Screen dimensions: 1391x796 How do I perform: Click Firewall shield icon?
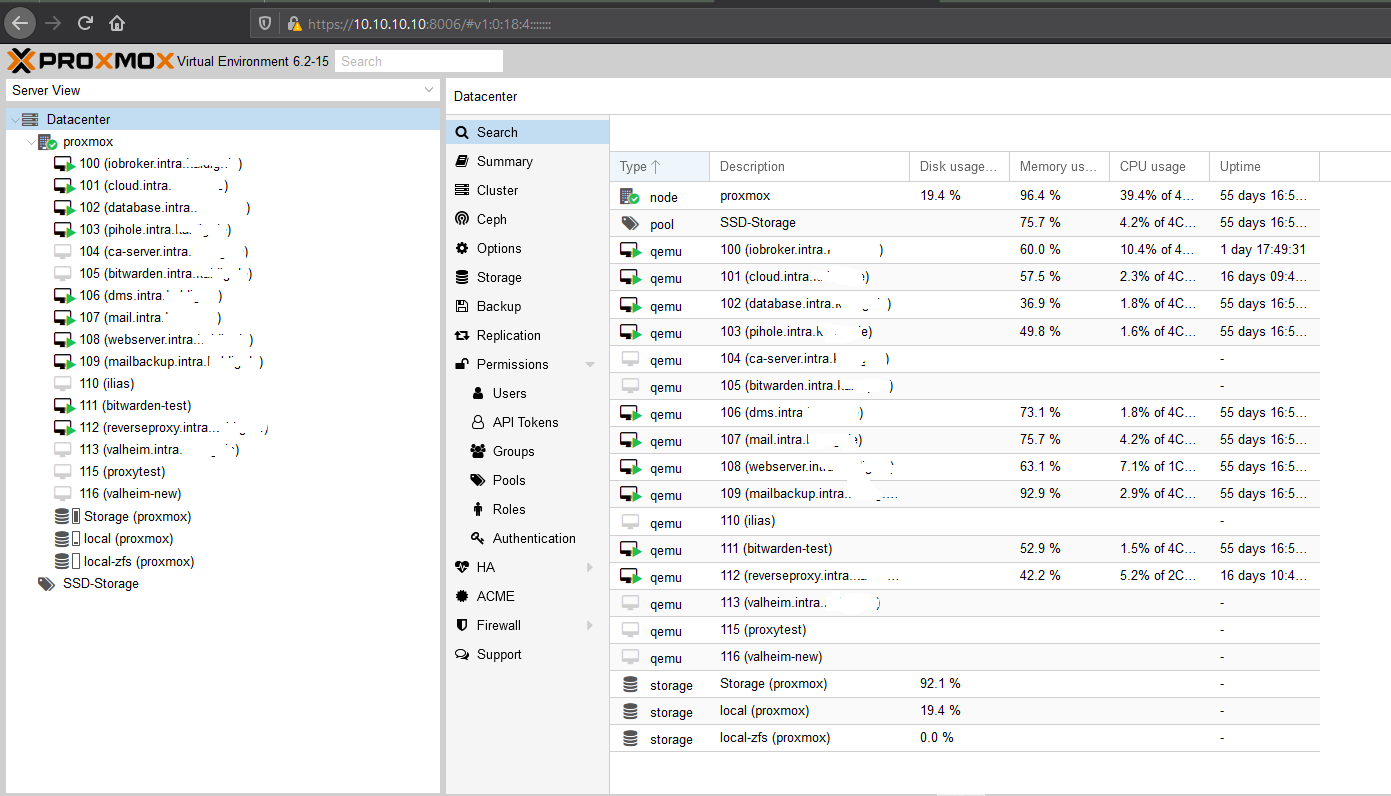pos(462,625)
